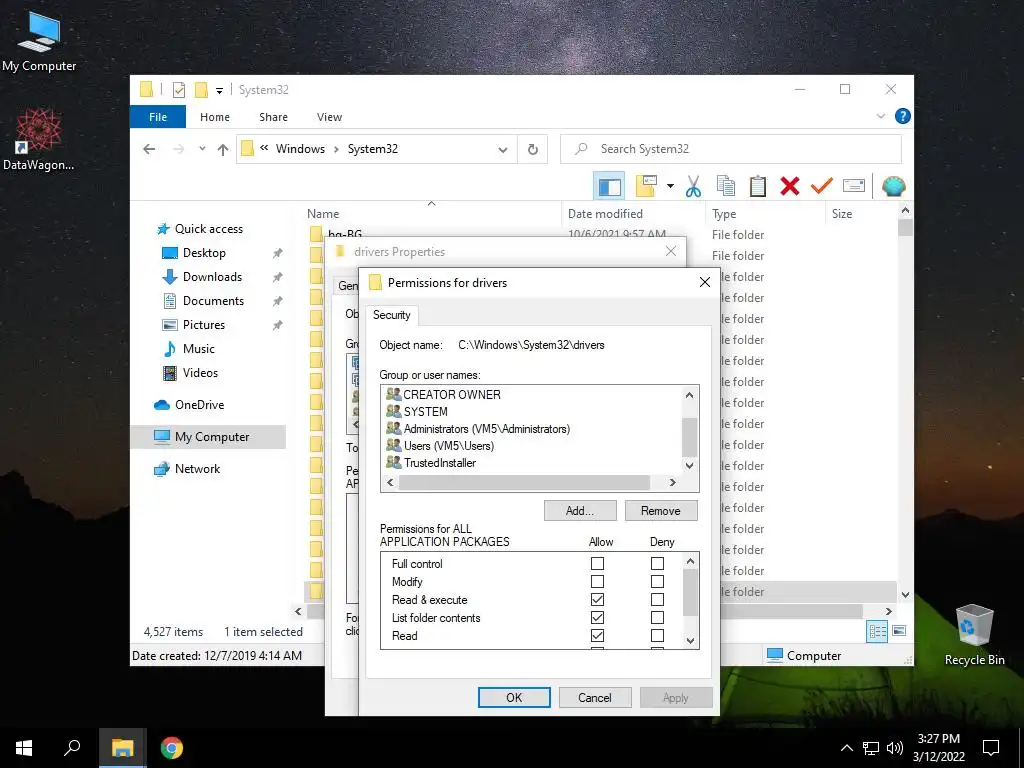Open File Explorer from the taskbar
The height and width of the screenshot is (768, 1024).
122,748
